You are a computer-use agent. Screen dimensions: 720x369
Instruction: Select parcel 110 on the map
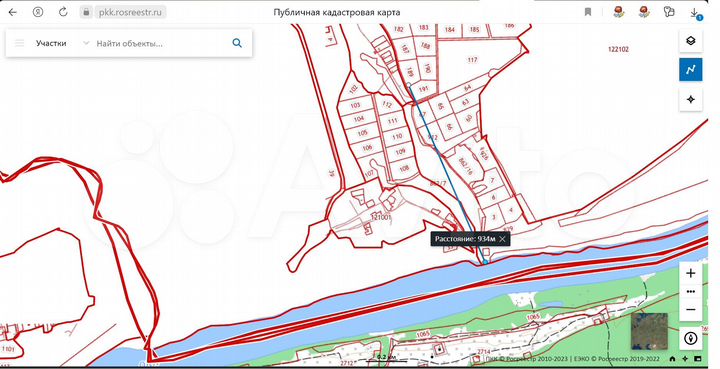397,136
